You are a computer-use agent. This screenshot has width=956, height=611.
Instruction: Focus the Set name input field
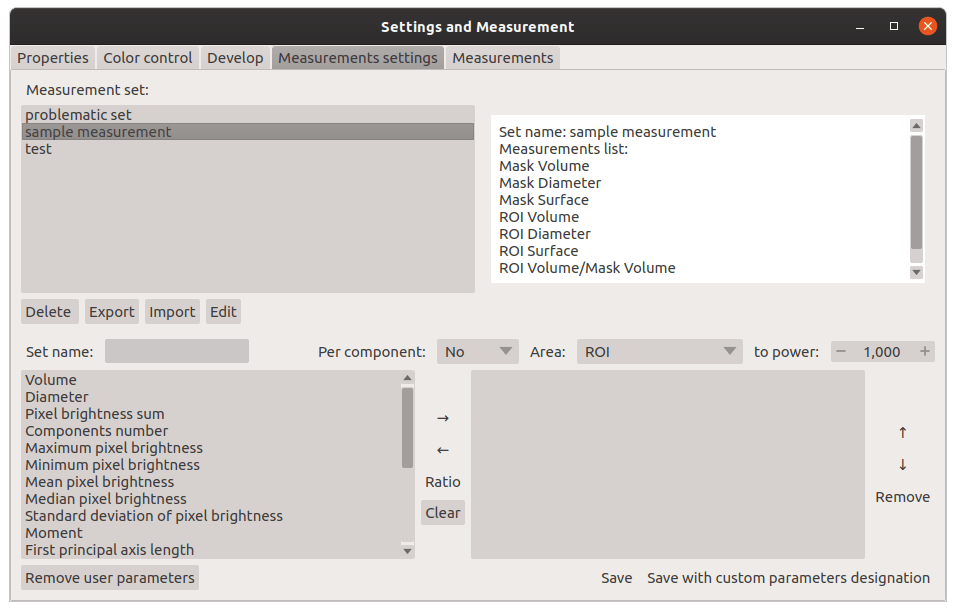click(x=177, y=351)
